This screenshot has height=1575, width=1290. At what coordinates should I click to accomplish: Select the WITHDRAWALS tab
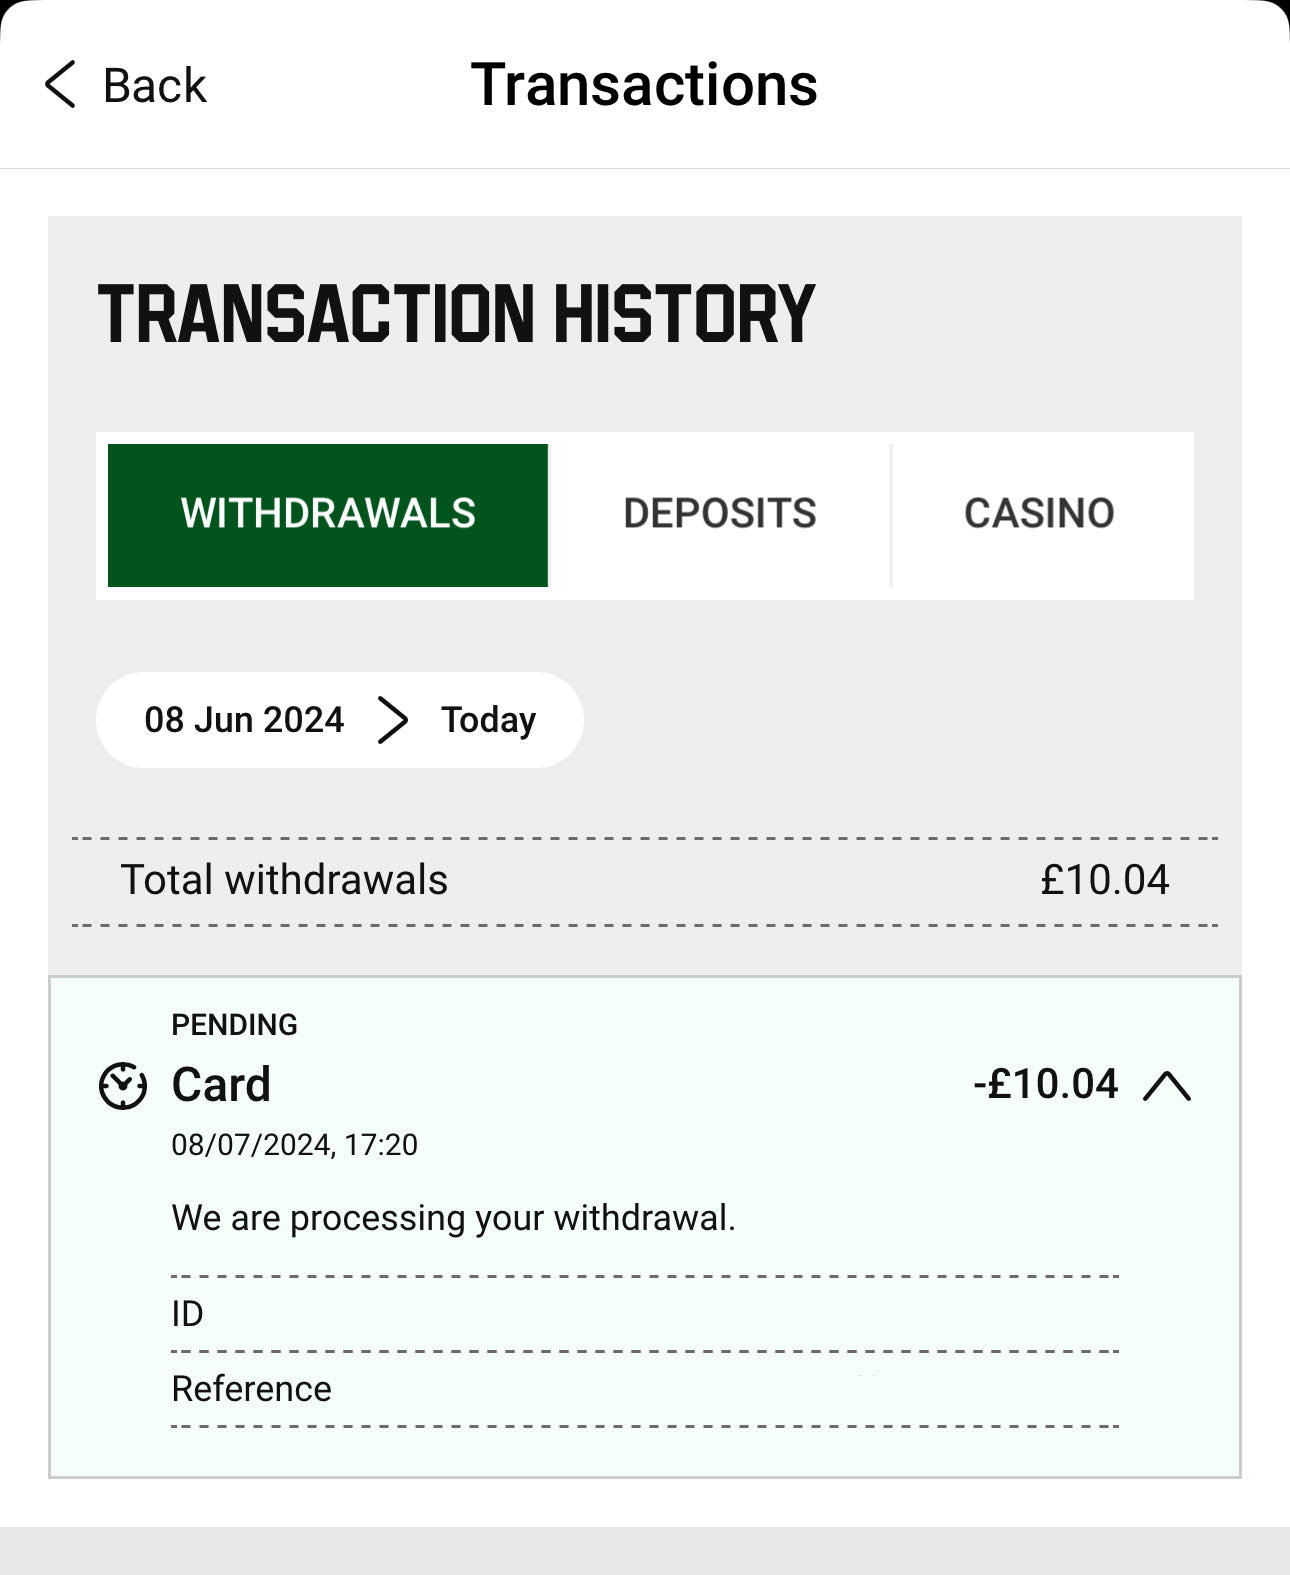327,513
